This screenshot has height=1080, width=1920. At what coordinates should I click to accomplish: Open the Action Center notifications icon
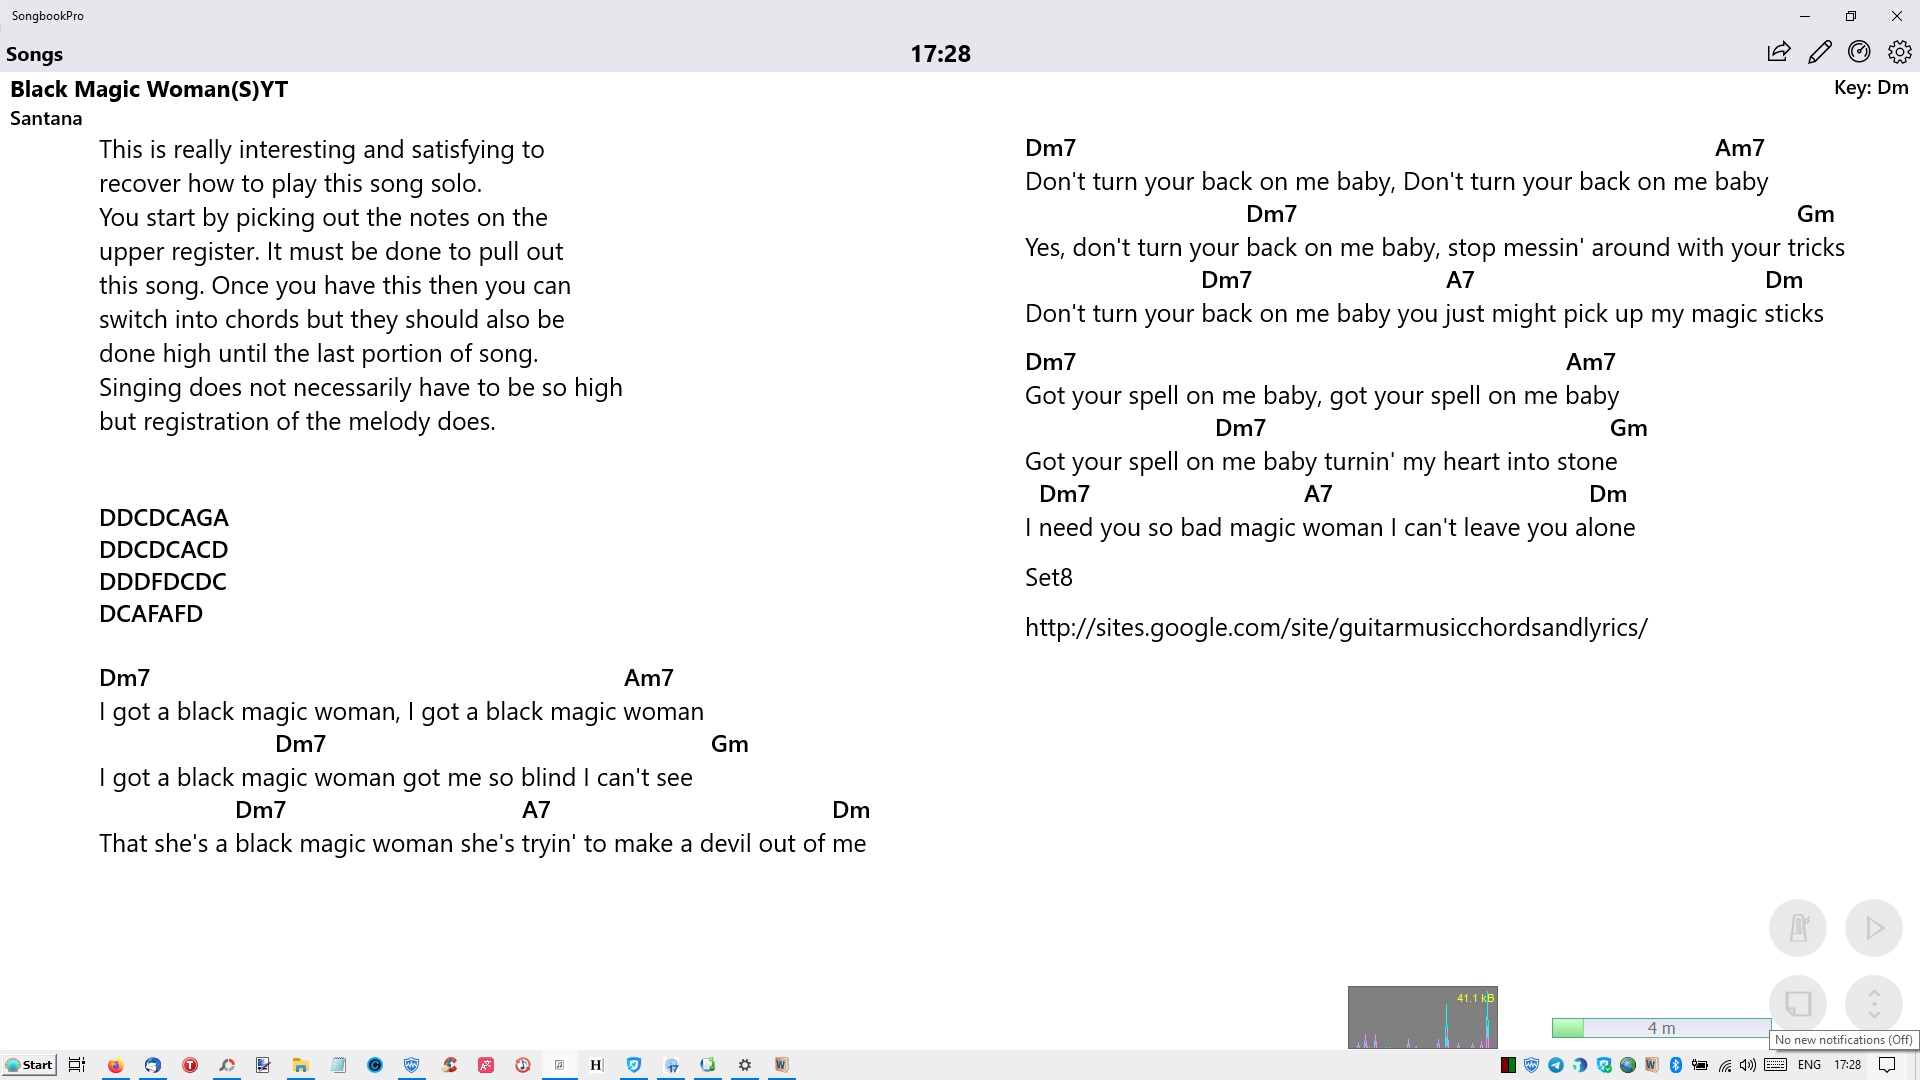(1887, 1065)
